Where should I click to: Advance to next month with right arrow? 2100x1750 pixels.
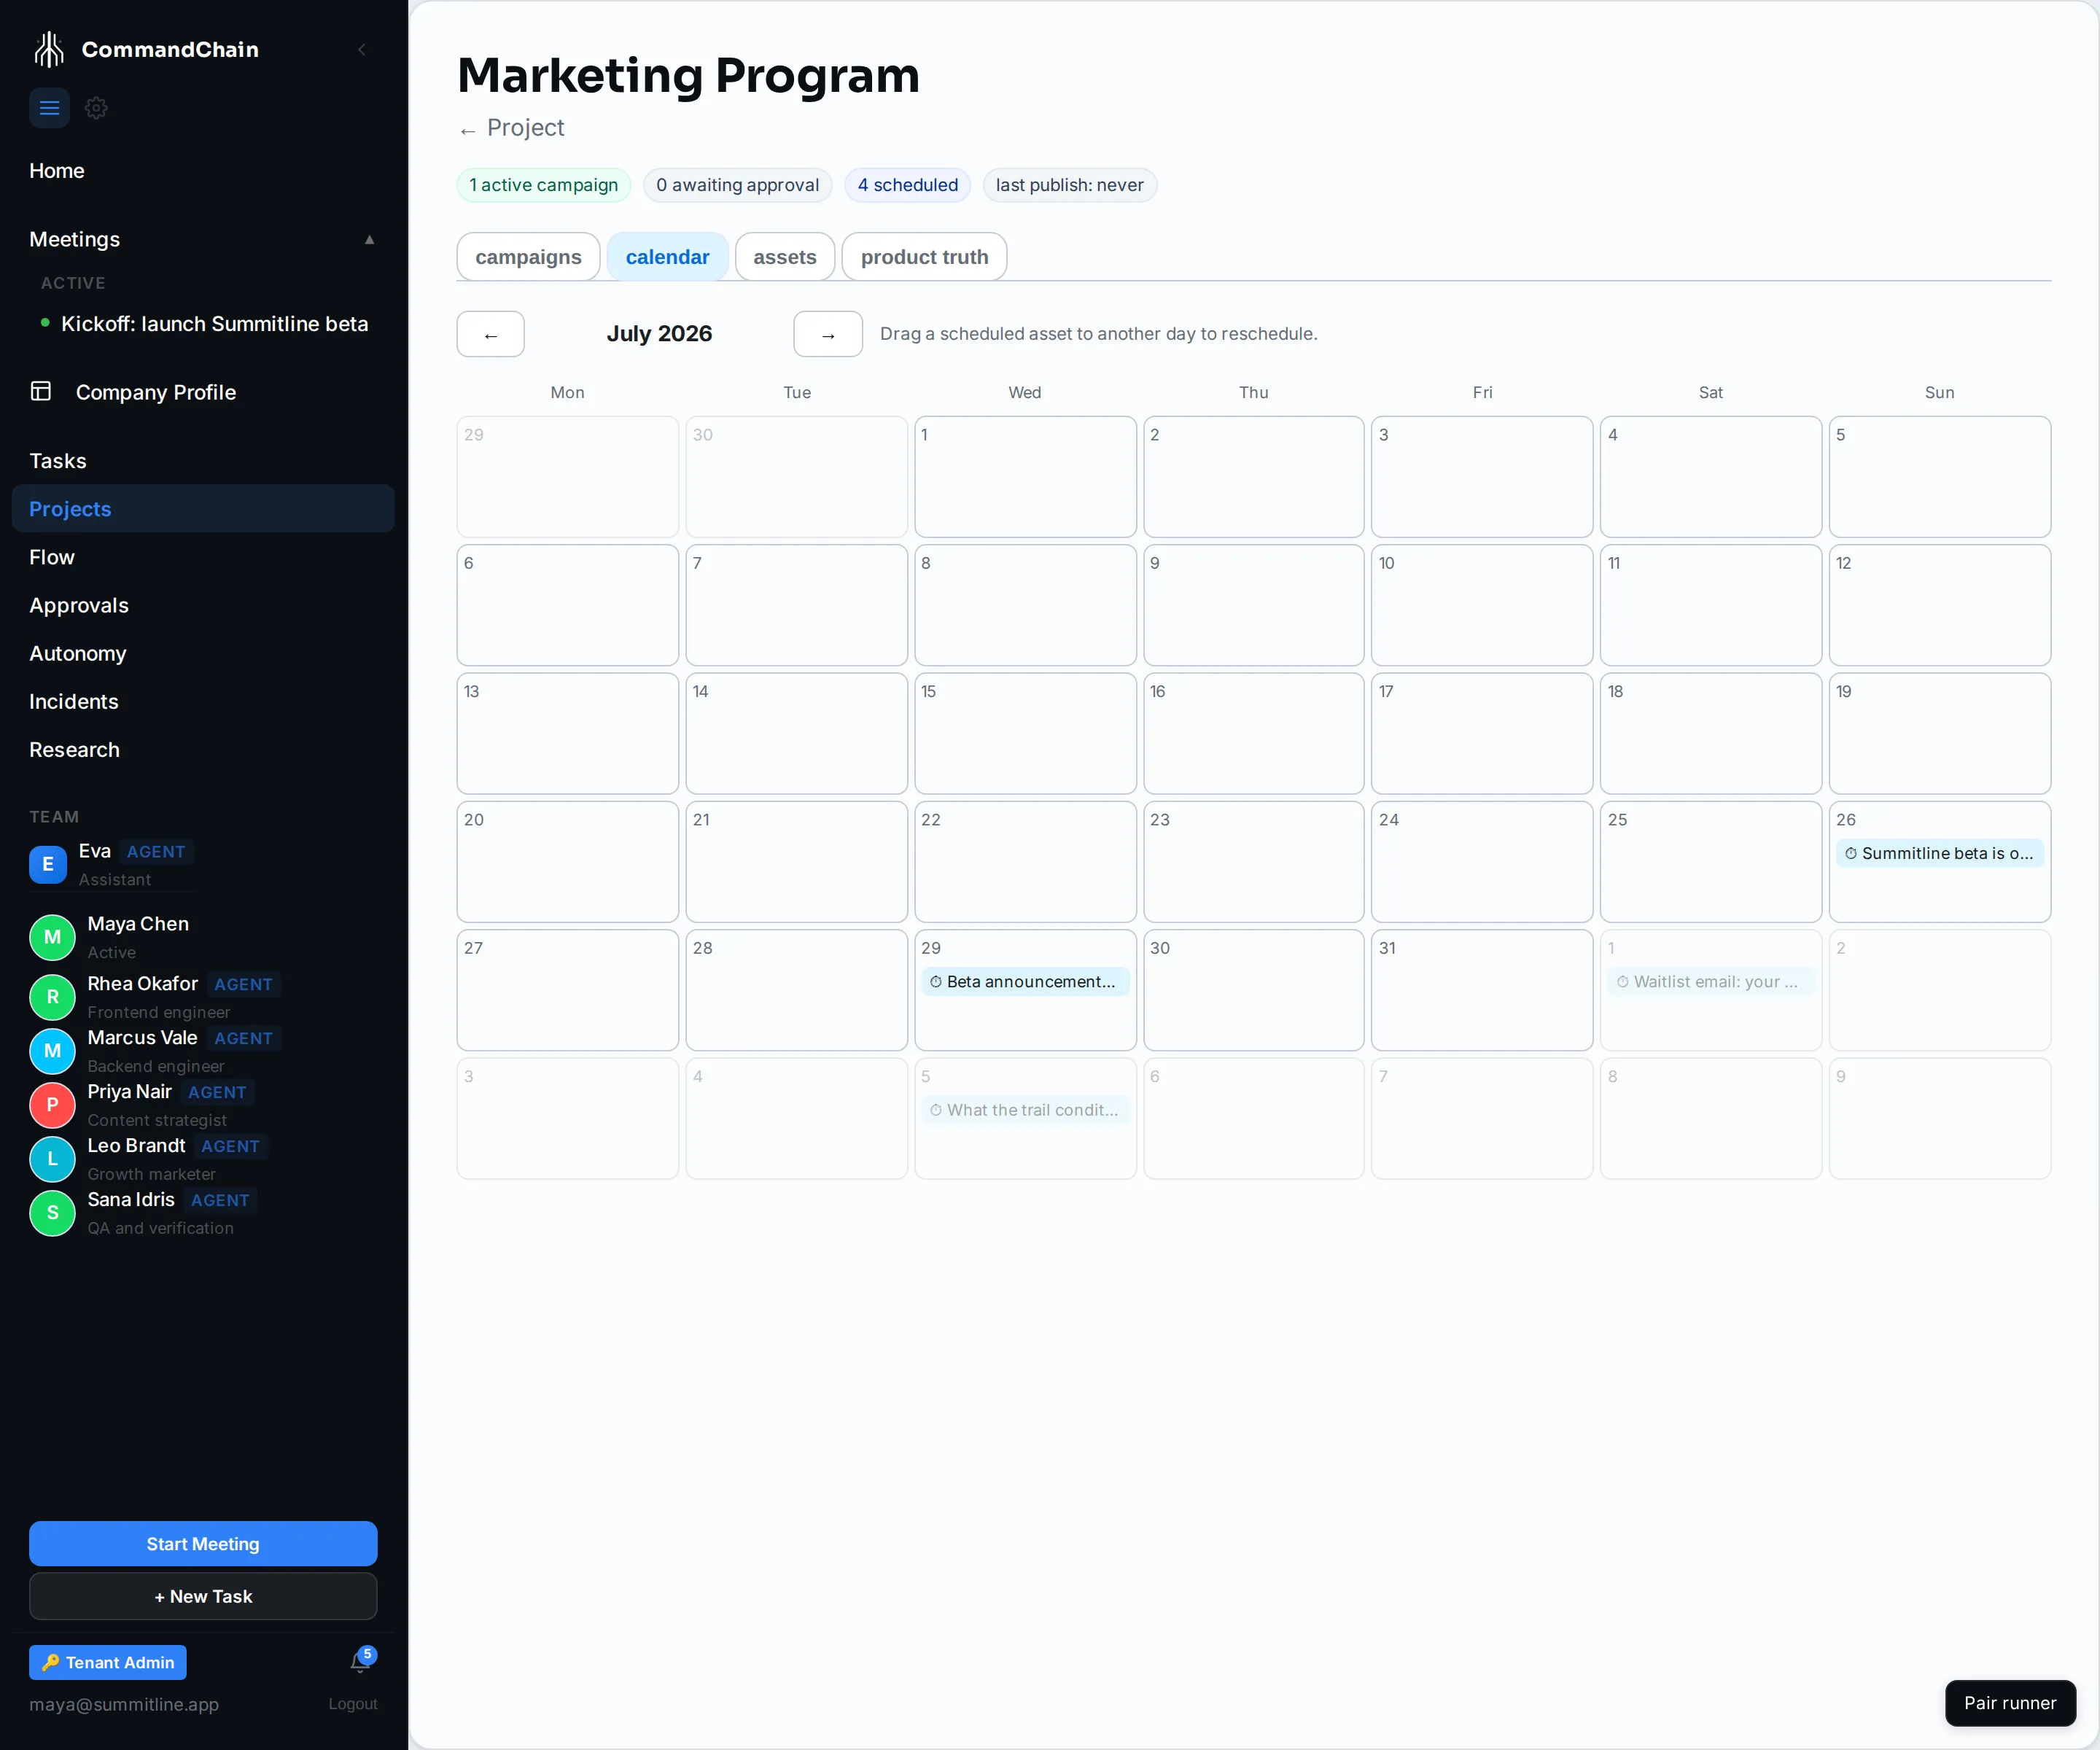(x=828, y=334)
